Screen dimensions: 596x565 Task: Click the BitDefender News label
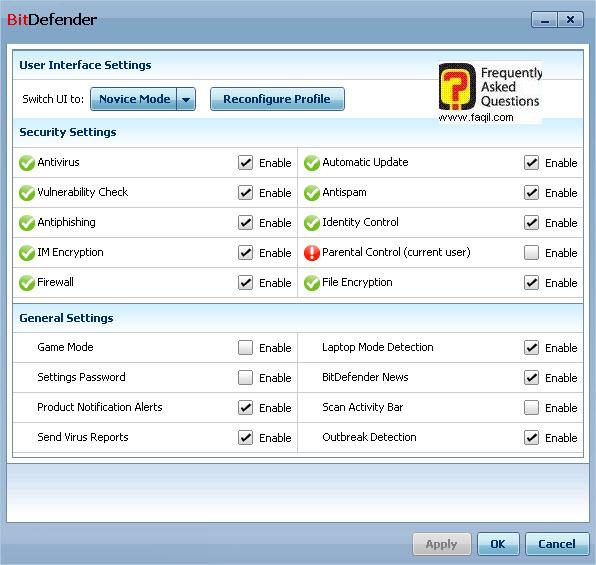point(365,377)
